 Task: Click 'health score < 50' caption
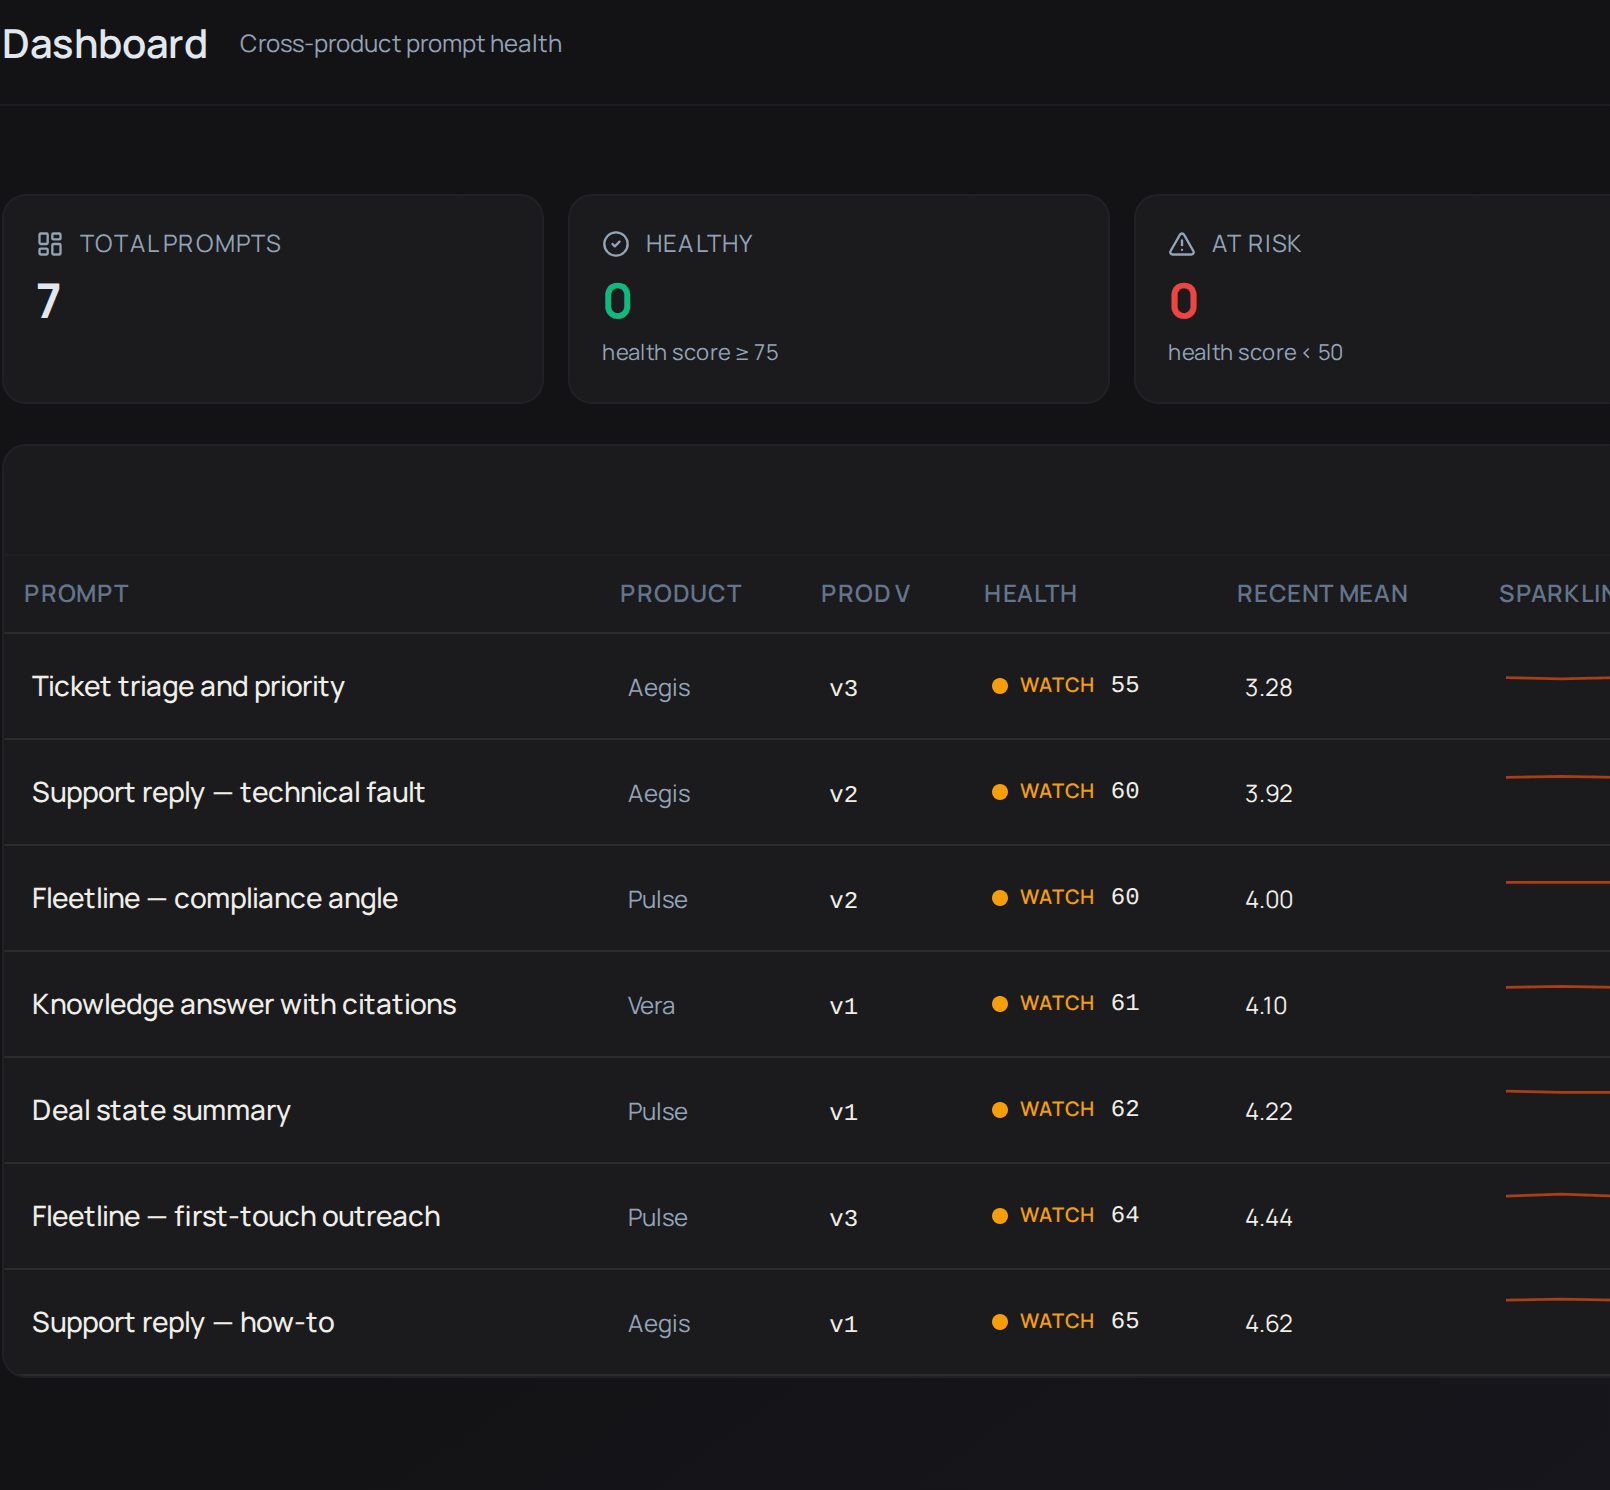1255,353
